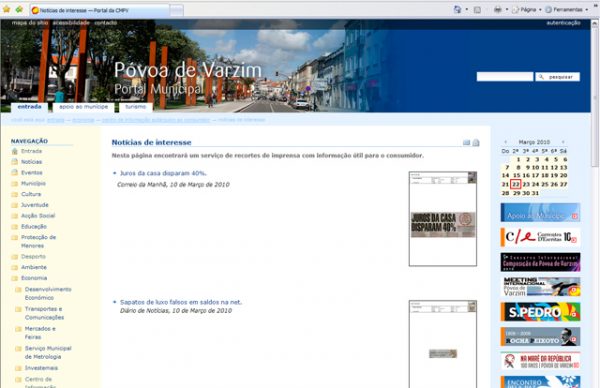600x388 pixels.
Task: Open article Sapatos de luxo falsos
Action: pyautogui.click(x=181, y=302)
